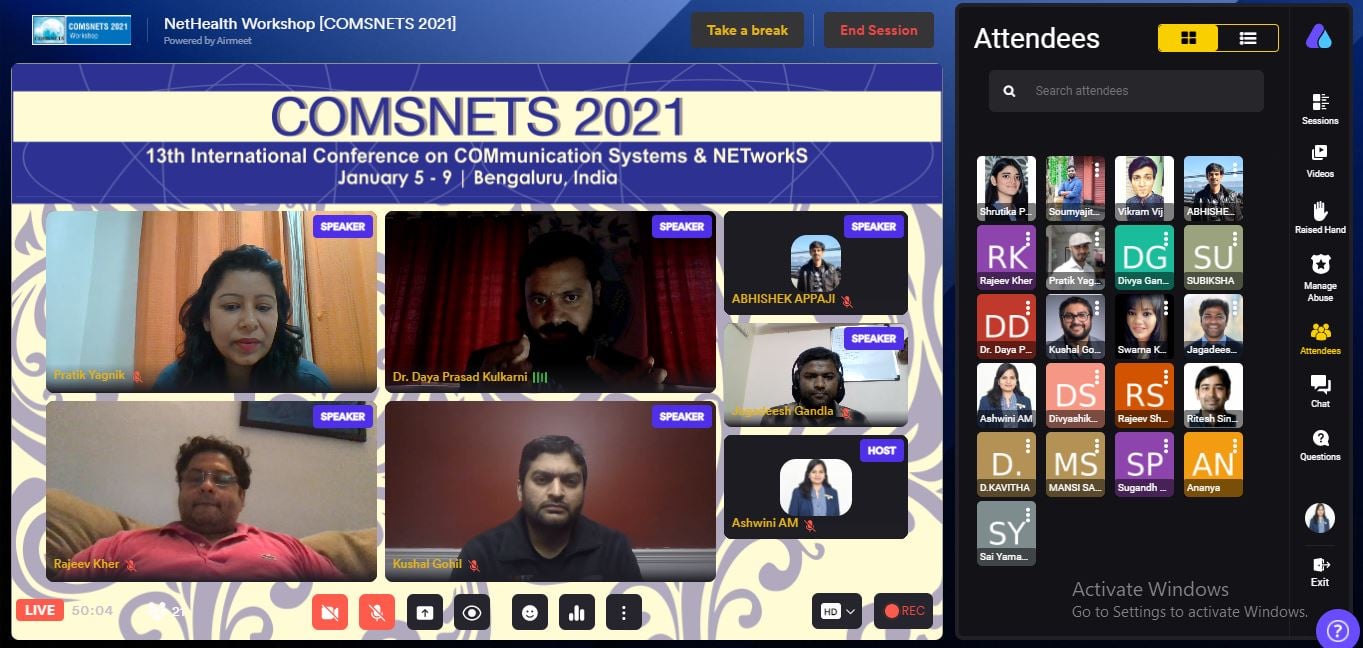Open the polls bar-chart icon
This screenshot has width=1363, height=648.
click(577, 612)
